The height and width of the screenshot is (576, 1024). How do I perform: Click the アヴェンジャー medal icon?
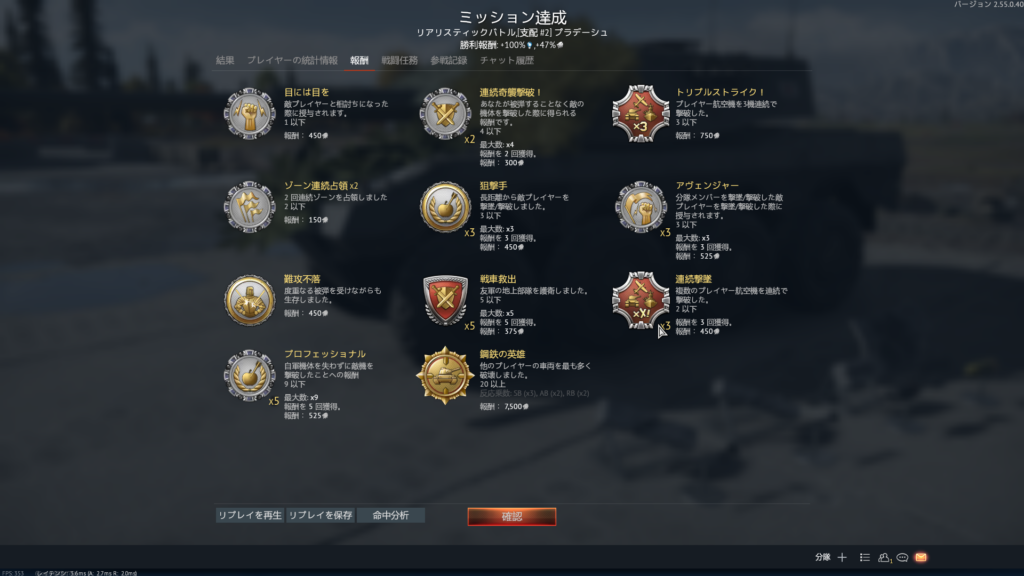tap(641, 207)
